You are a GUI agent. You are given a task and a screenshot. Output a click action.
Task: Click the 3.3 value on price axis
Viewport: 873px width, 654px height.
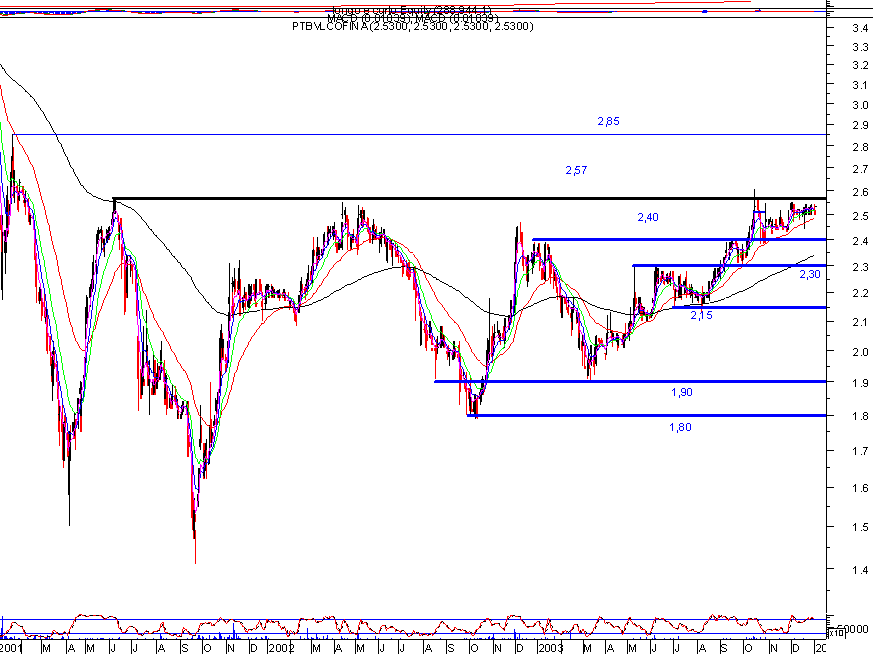(860, 48)
